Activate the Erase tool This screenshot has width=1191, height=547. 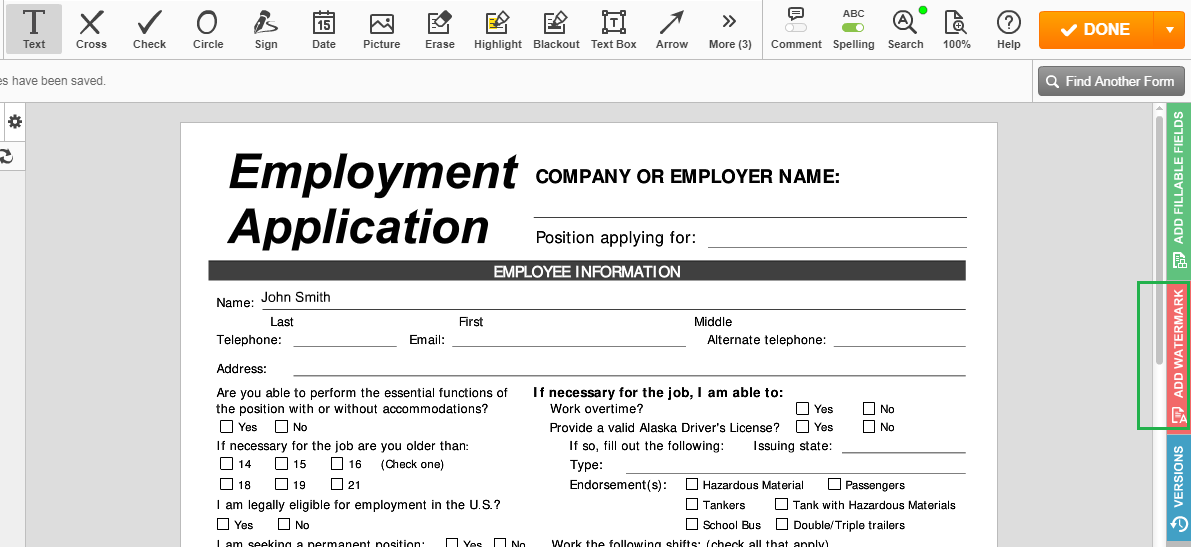point(440,29)
